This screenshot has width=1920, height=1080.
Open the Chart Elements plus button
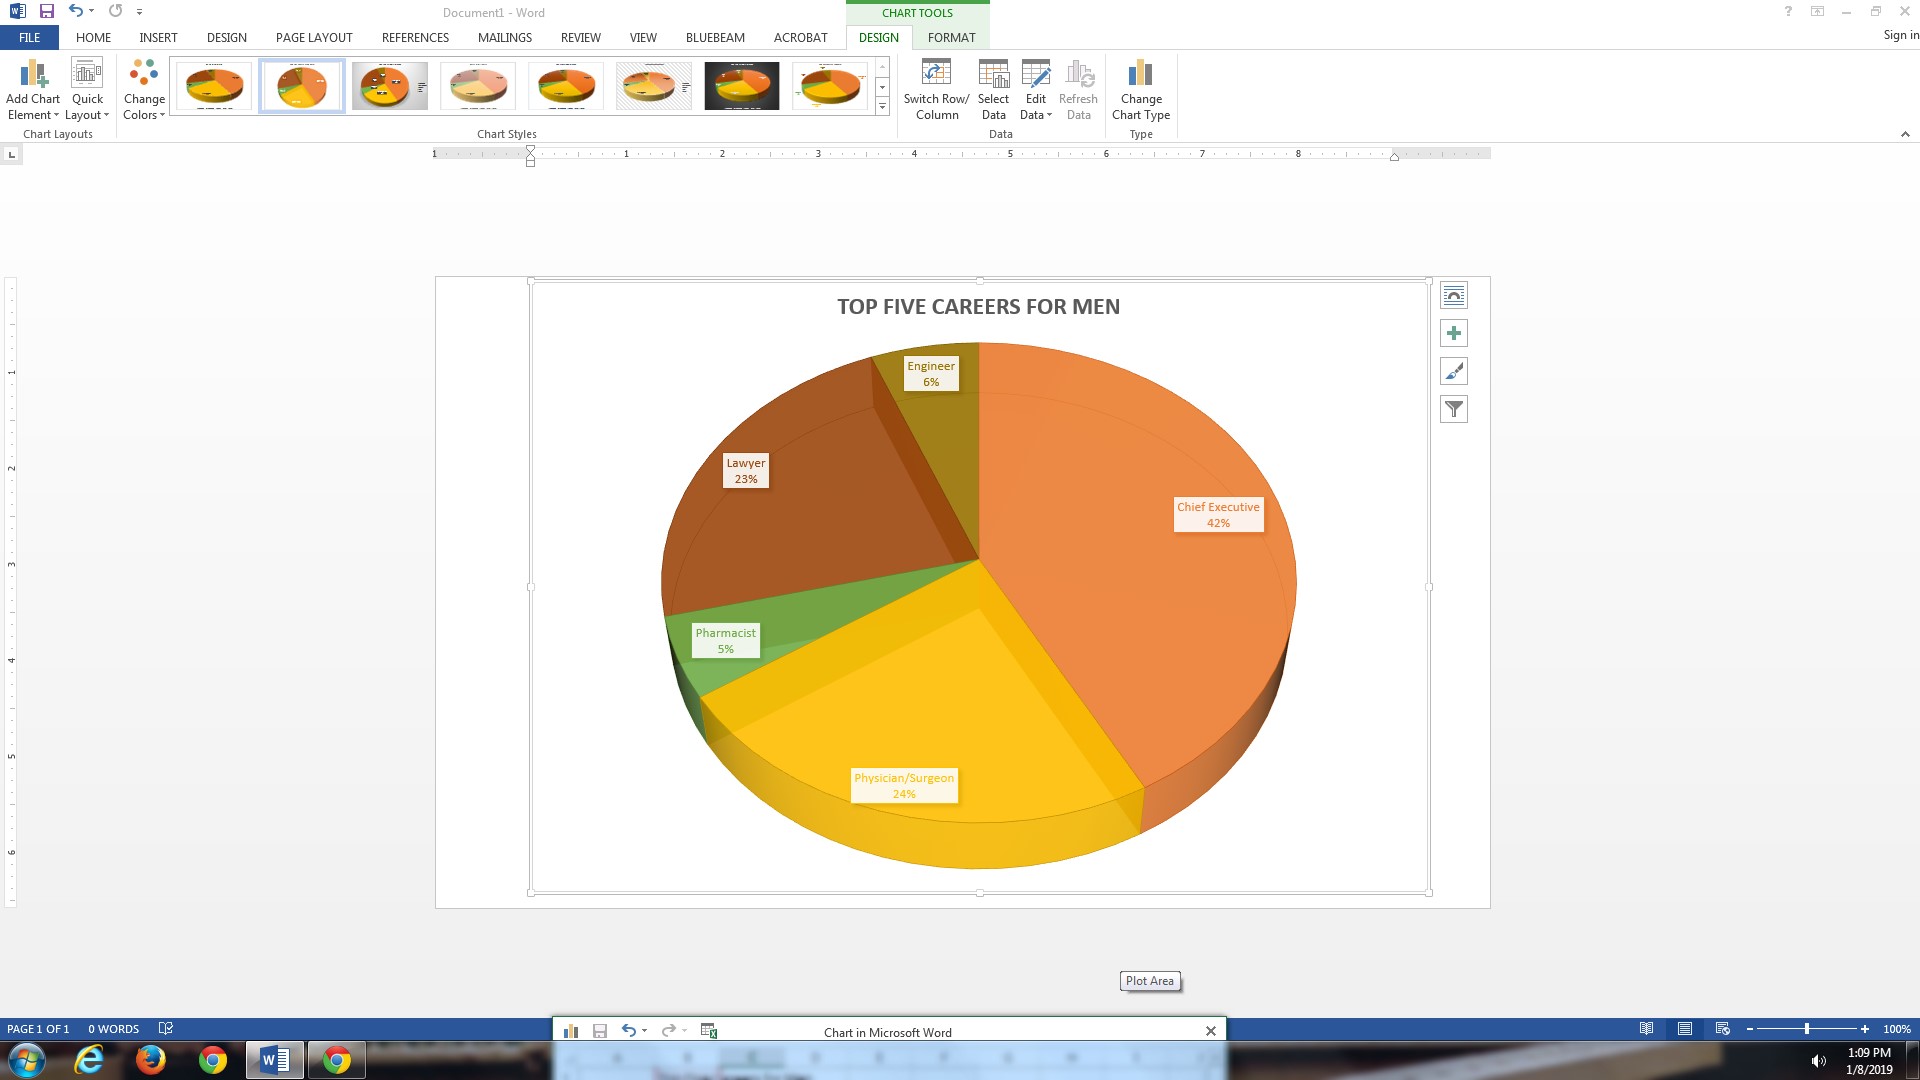click(x=1454, y=334)
